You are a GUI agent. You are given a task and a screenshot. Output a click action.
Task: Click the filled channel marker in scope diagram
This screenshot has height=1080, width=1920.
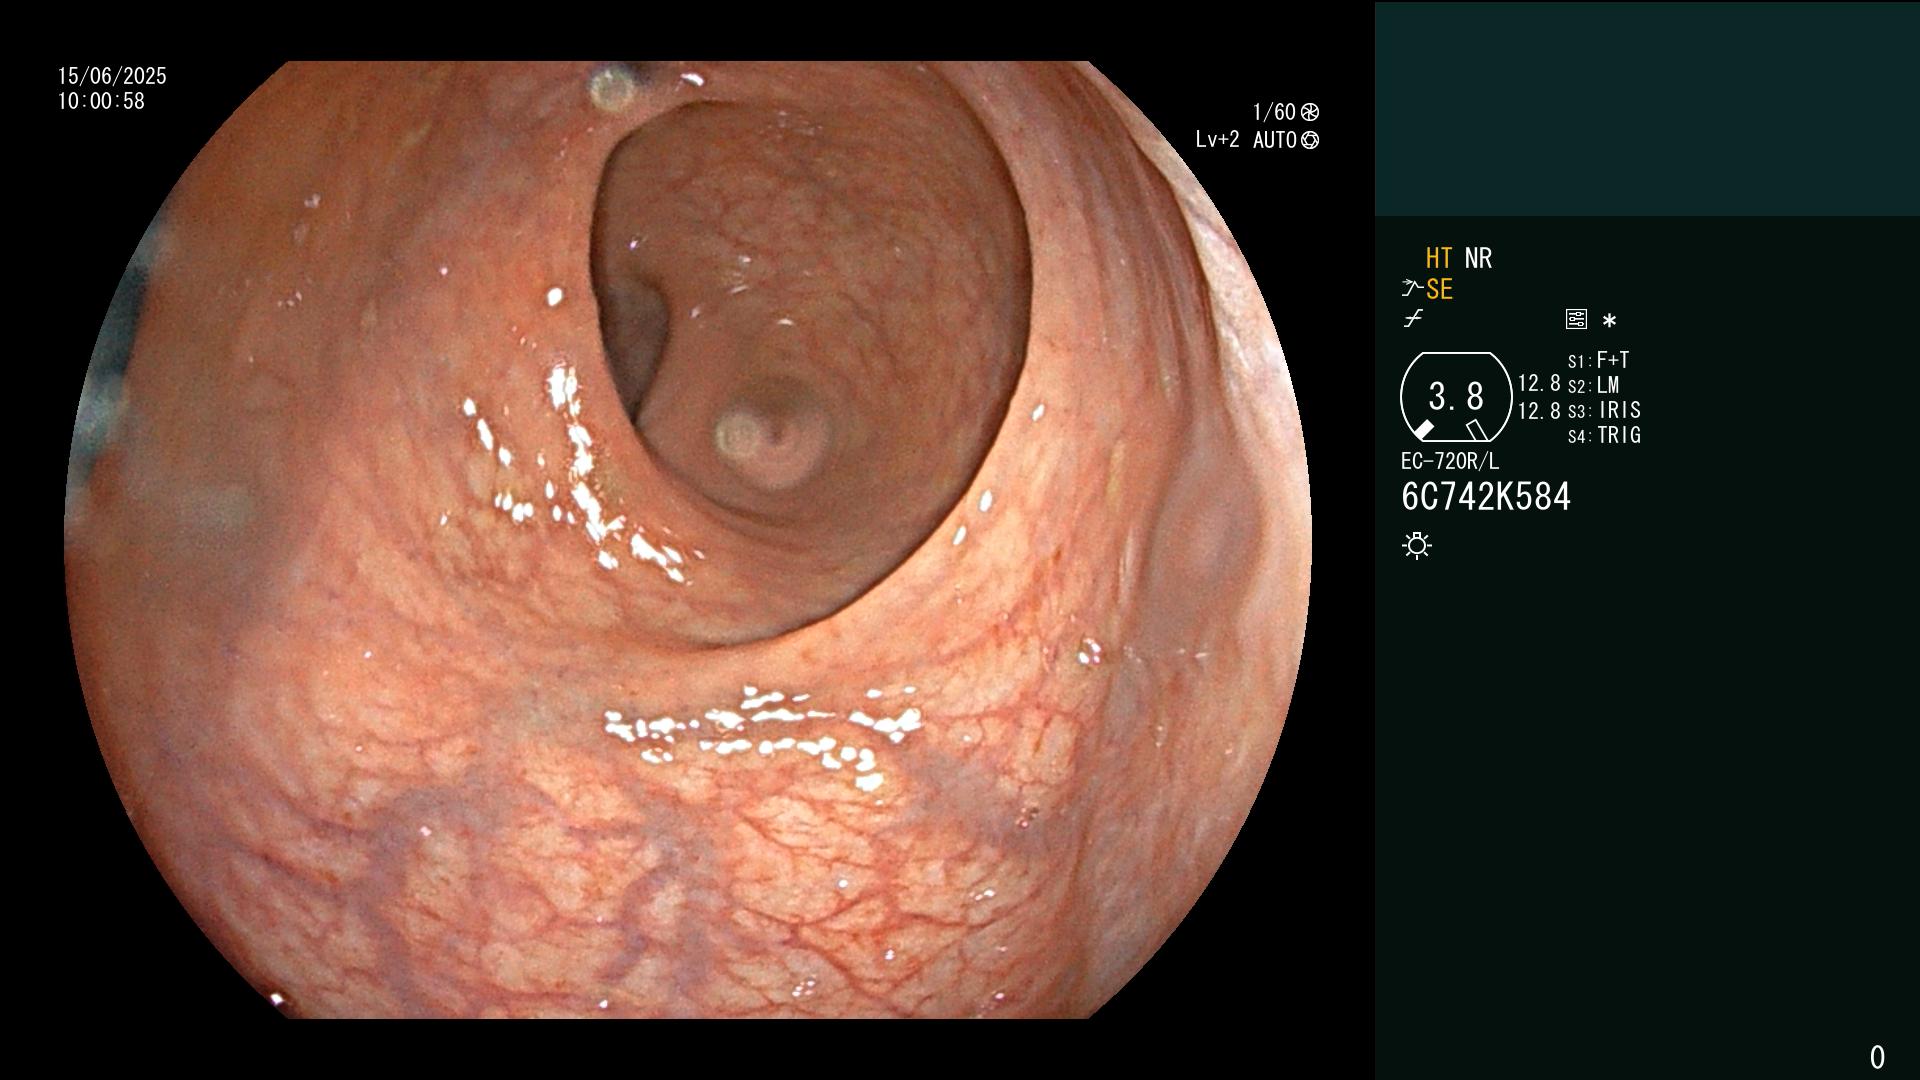click(1424, 430)
